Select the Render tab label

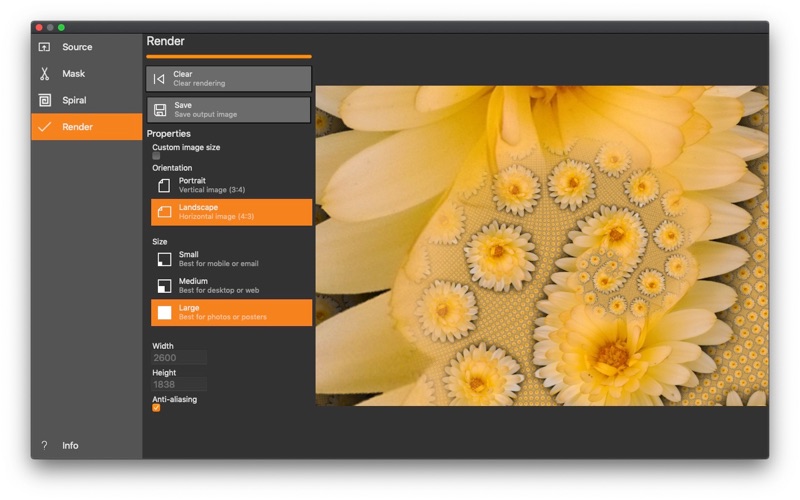click(77, 127)
